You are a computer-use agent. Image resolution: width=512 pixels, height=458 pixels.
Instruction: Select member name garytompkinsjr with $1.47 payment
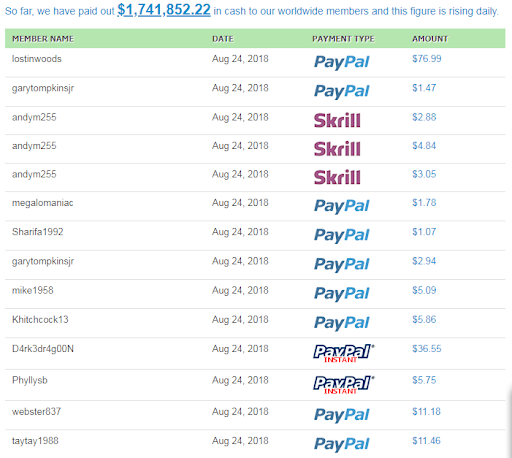click(x=43, y=89)
